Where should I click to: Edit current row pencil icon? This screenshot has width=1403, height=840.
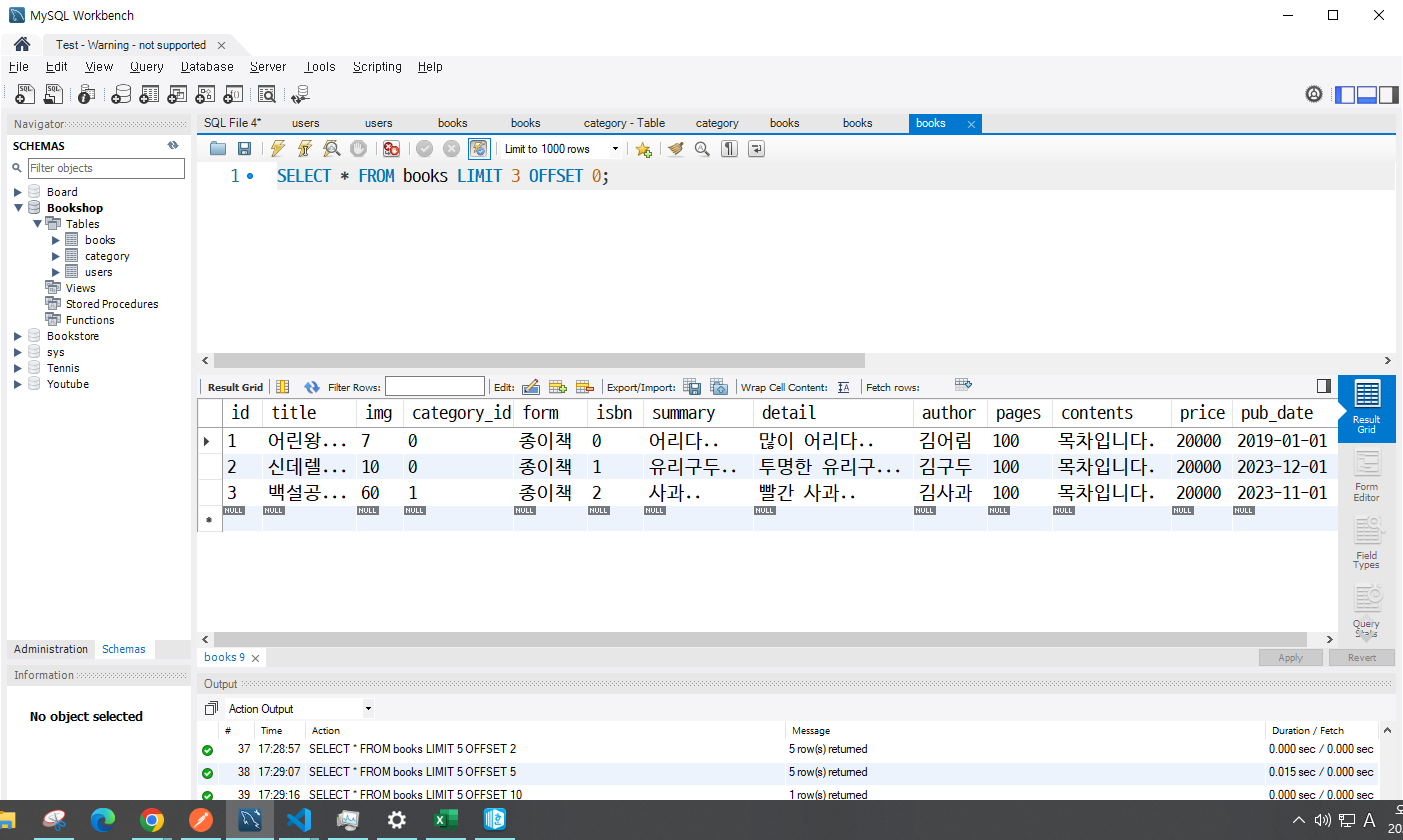pyautogui.click(x=530, y=387)
